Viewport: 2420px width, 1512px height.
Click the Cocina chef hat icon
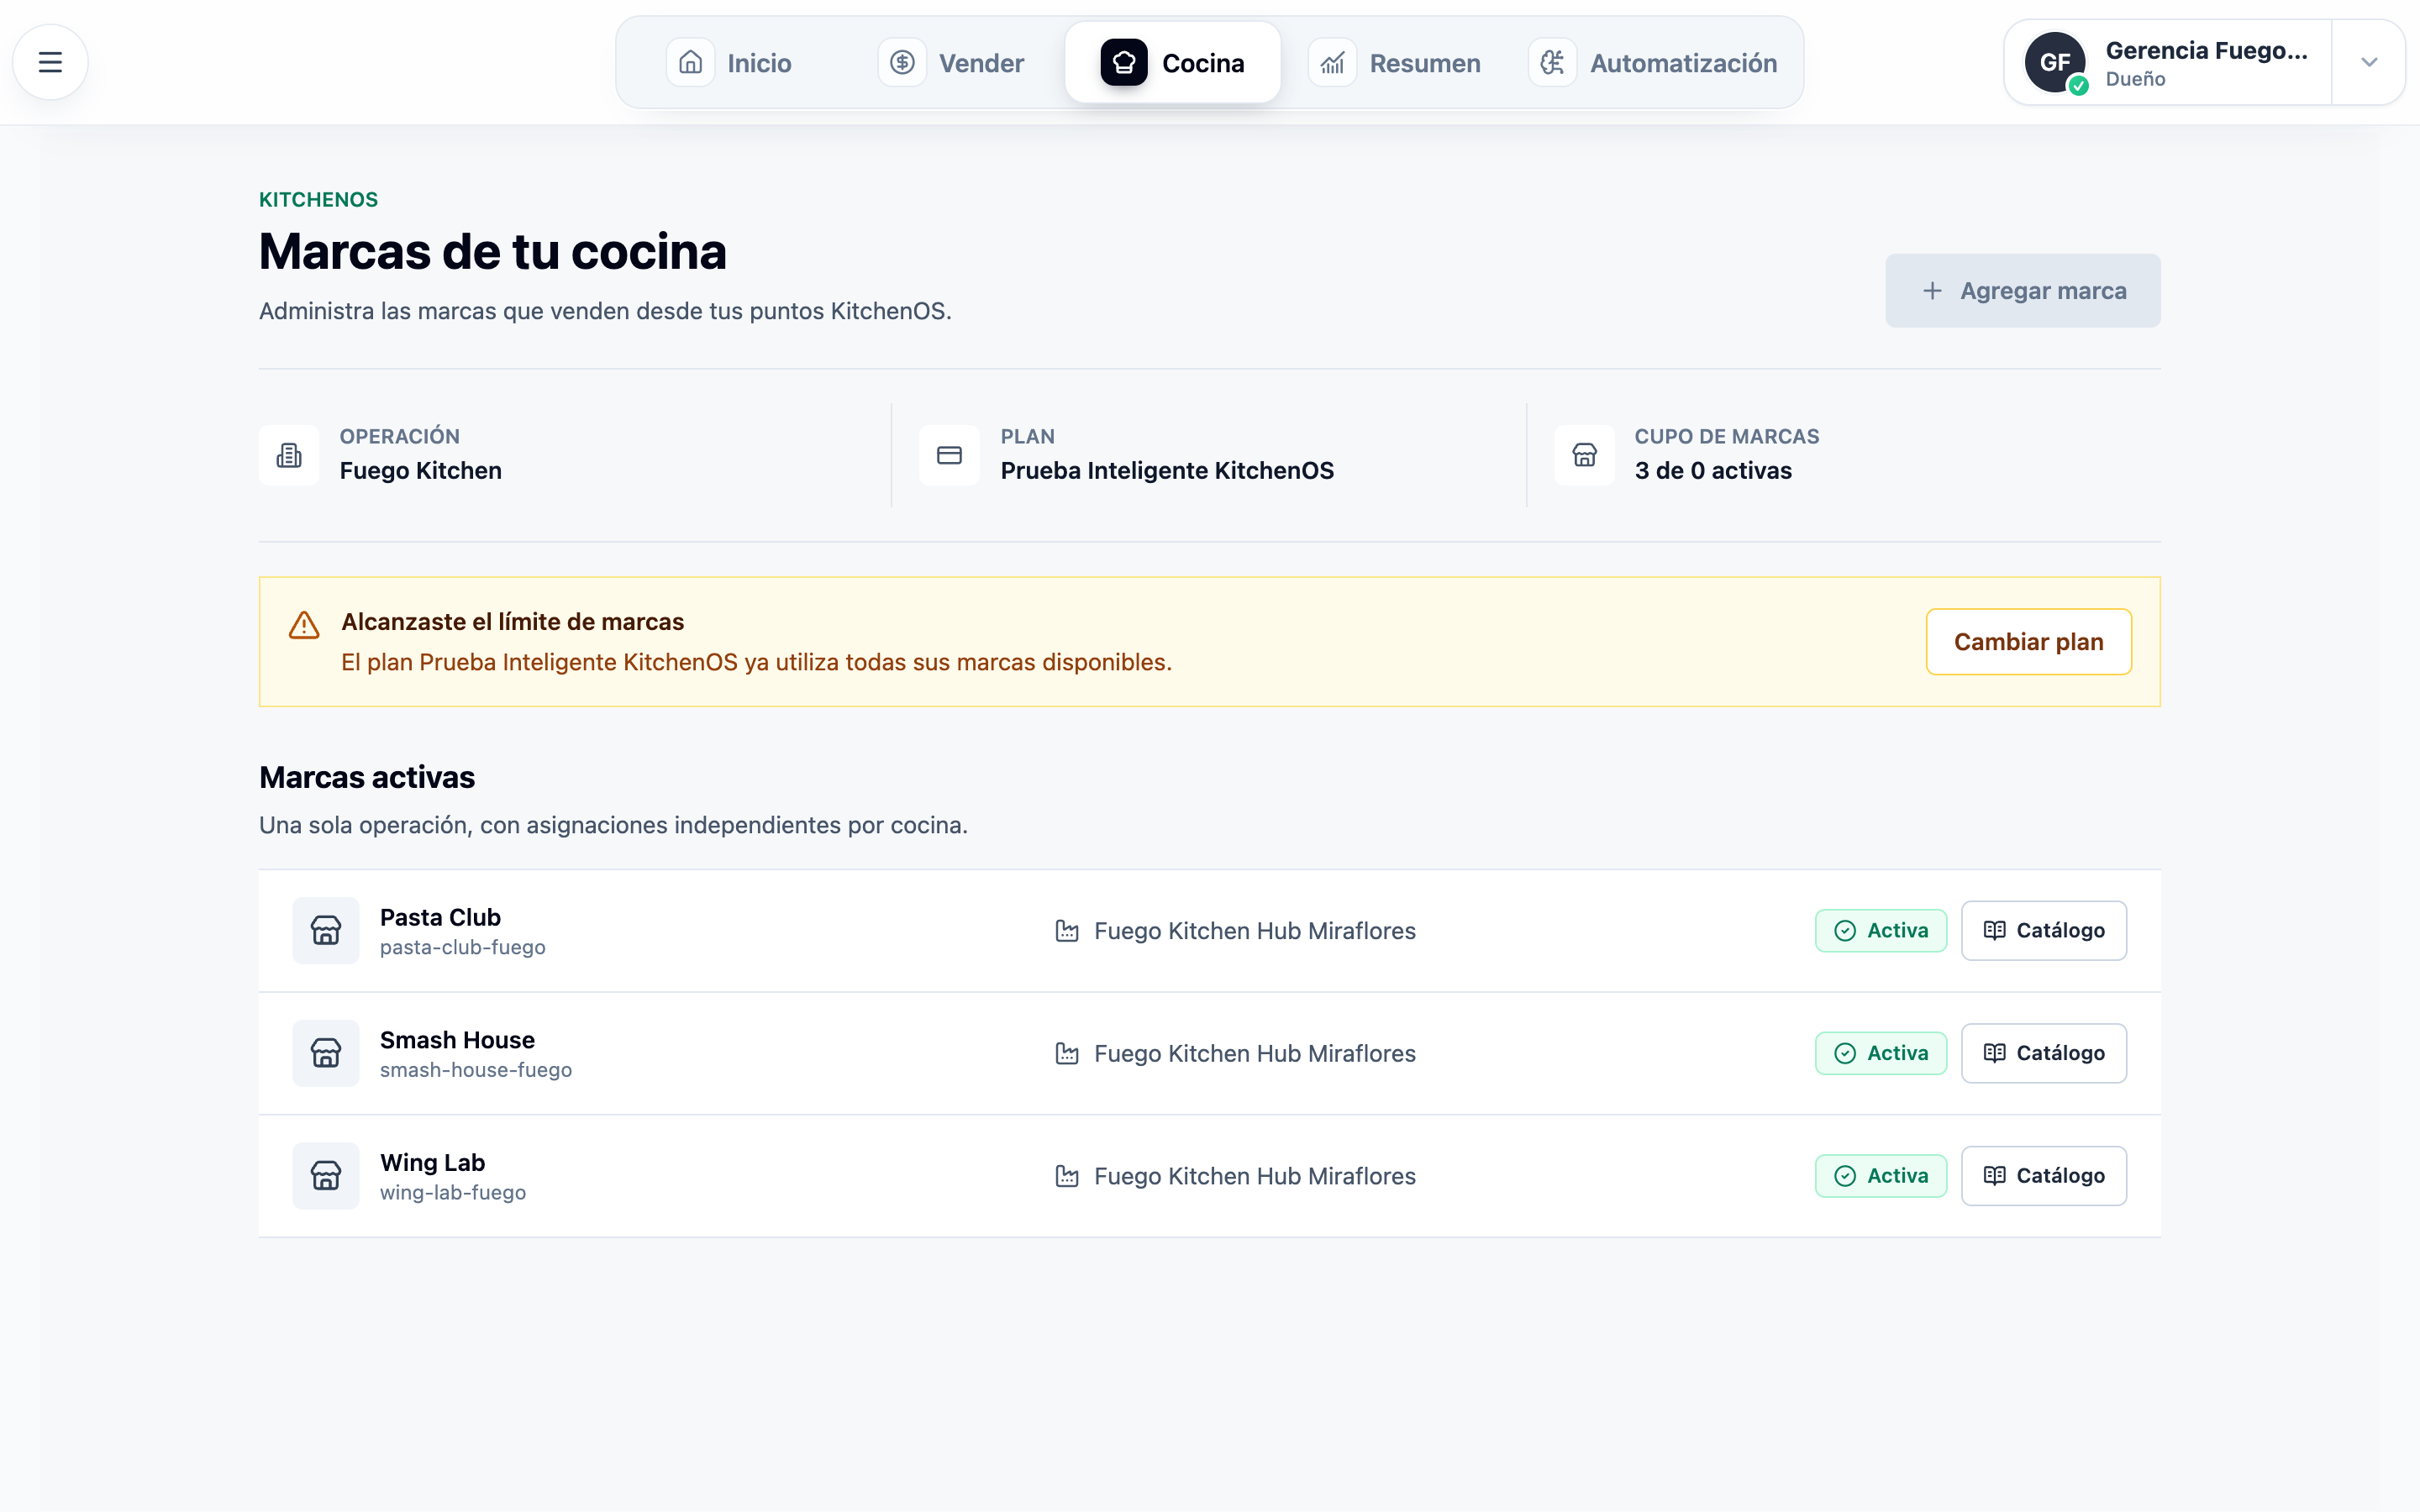(x=1124, y=63)
